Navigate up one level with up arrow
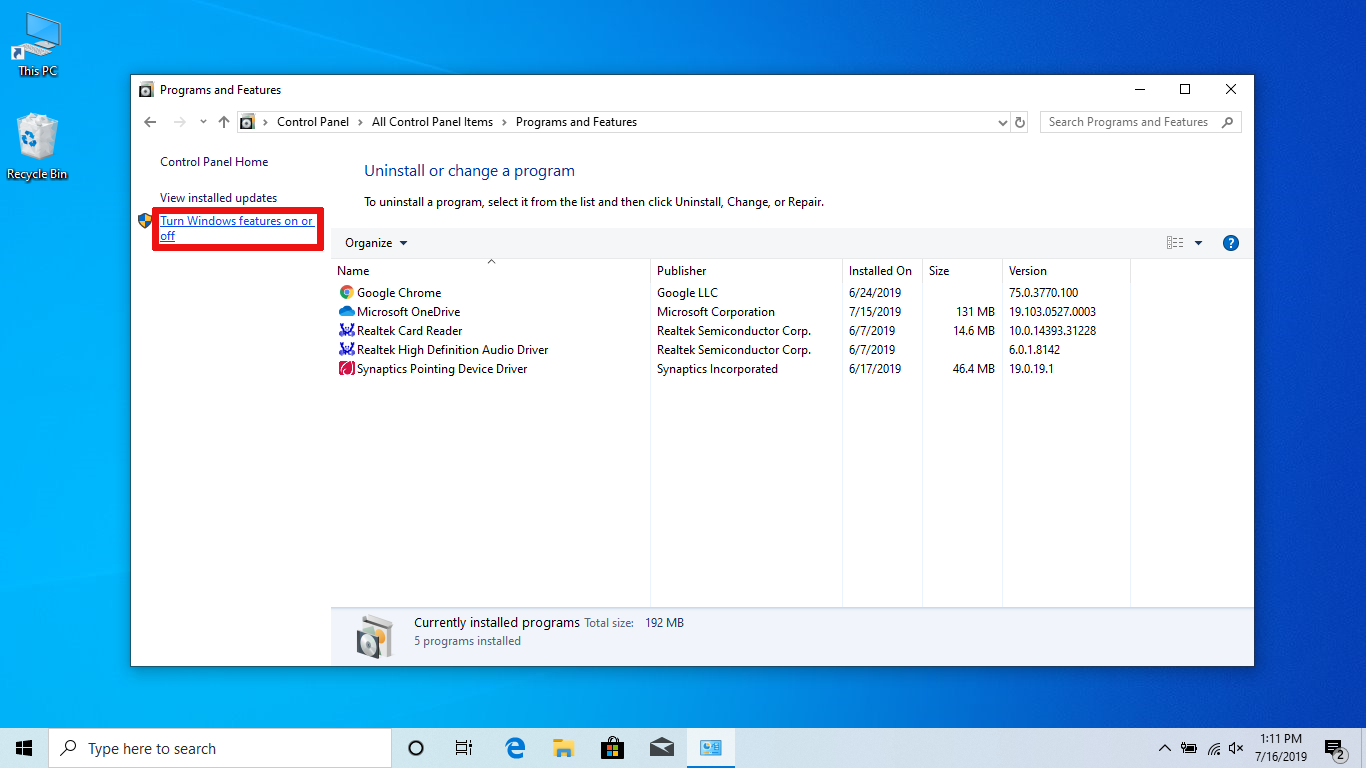This screenshot has height=768, width=1366. 224,122
